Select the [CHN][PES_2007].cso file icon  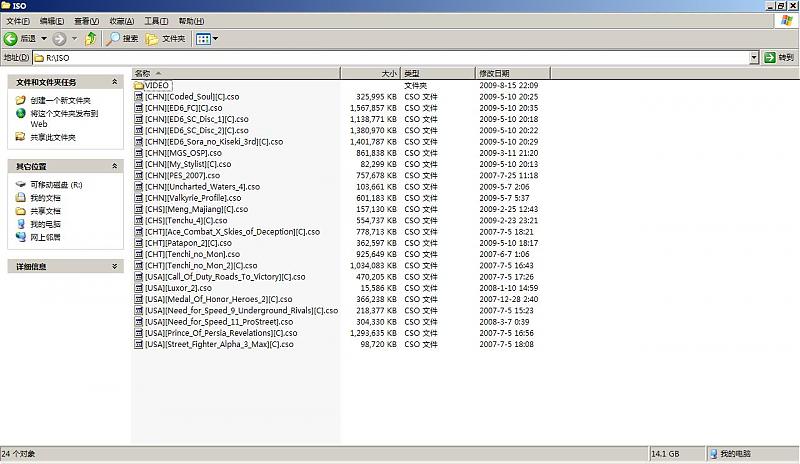[138, 175]
